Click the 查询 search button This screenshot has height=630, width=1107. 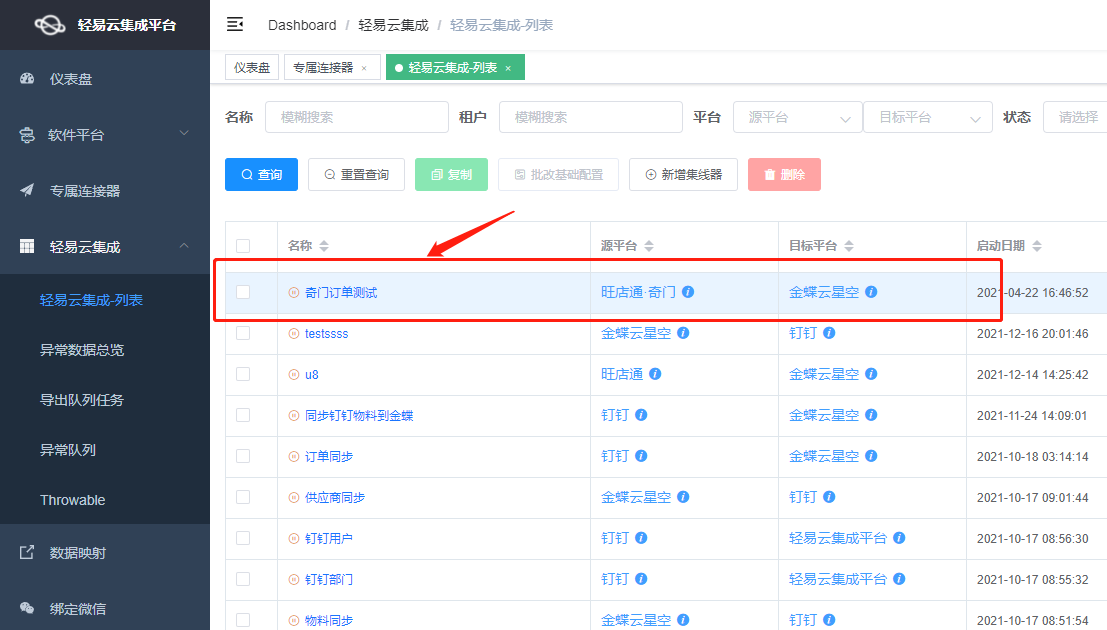261,174
